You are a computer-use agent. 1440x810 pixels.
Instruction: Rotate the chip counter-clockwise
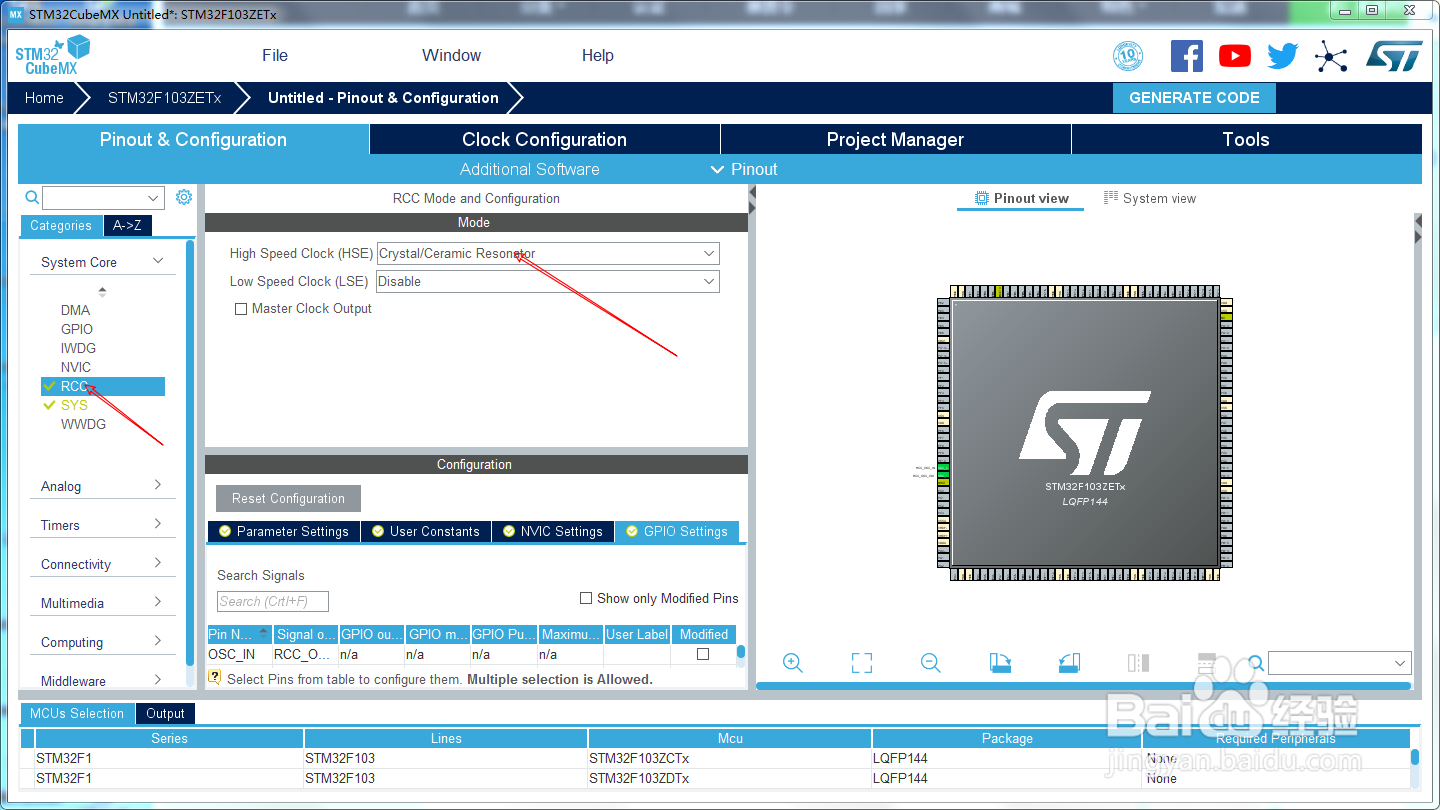(x=1069, y=662)
